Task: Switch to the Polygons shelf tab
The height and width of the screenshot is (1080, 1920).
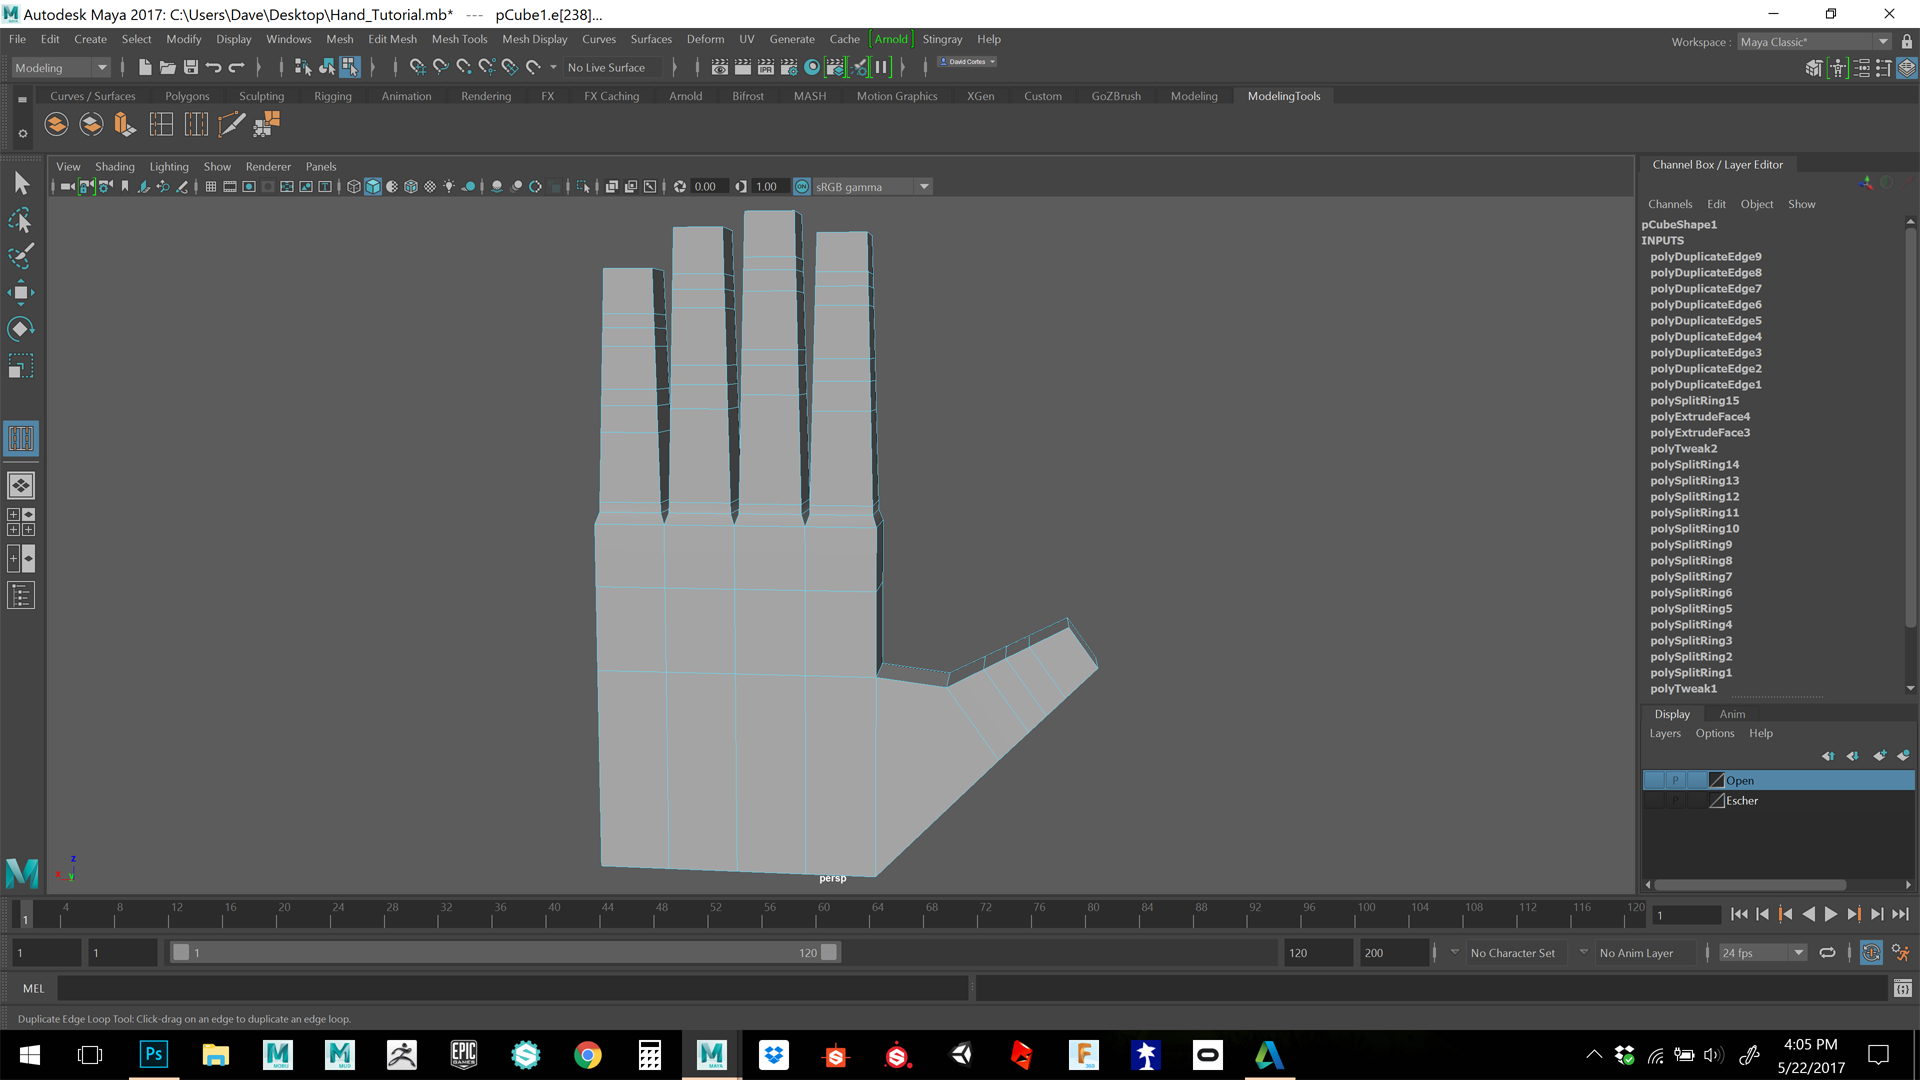Action: 187,96
